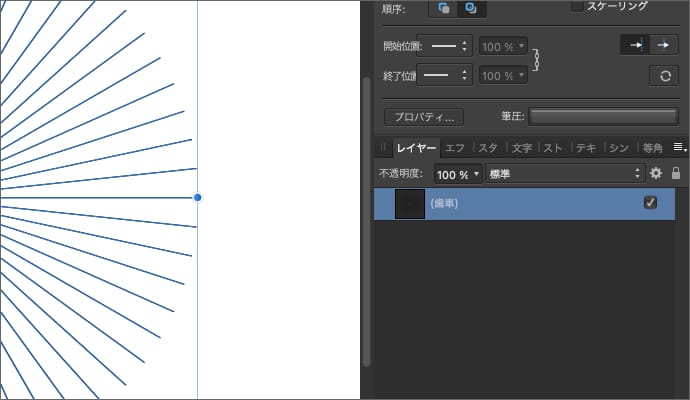Open the Layers panel options menu icon

coord(679,147)
